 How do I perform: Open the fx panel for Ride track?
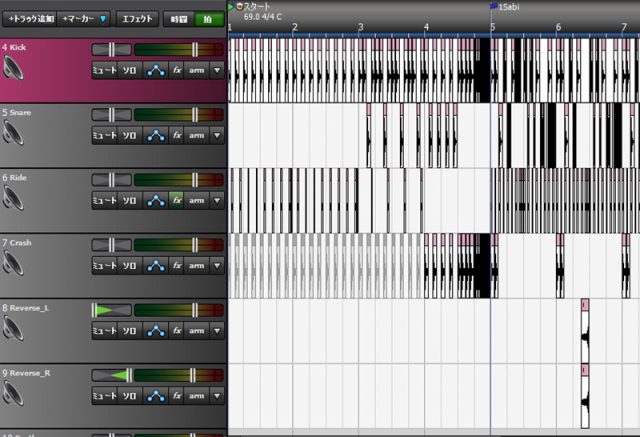click(176, 200)
